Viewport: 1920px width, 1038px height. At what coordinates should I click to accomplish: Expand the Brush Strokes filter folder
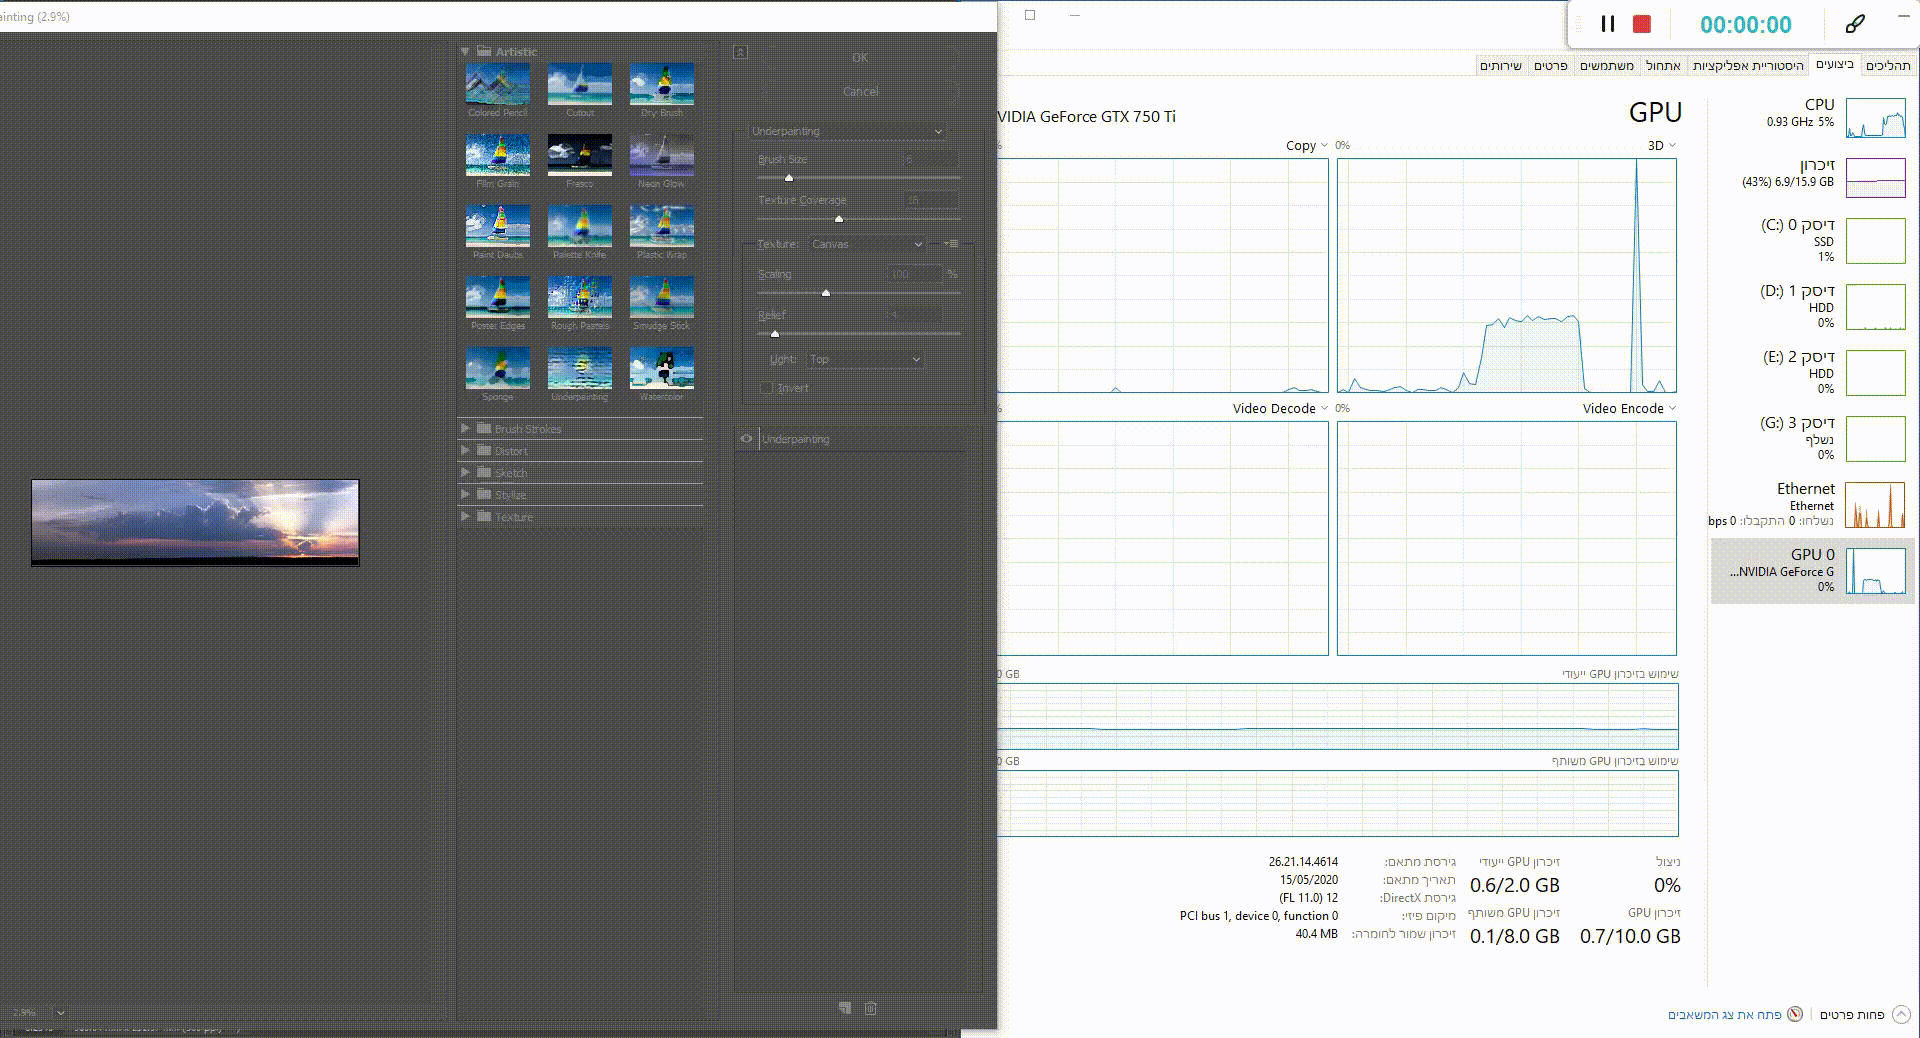(x=465, y=428)
